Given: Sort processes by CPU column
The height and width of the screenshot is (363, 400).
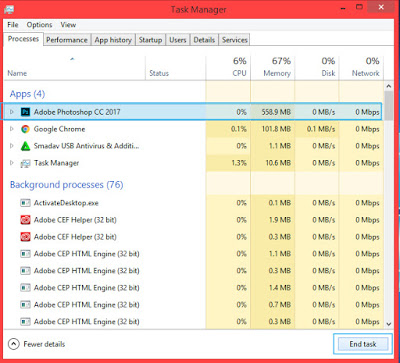Looking at the screenshot, I should (228, 68).
